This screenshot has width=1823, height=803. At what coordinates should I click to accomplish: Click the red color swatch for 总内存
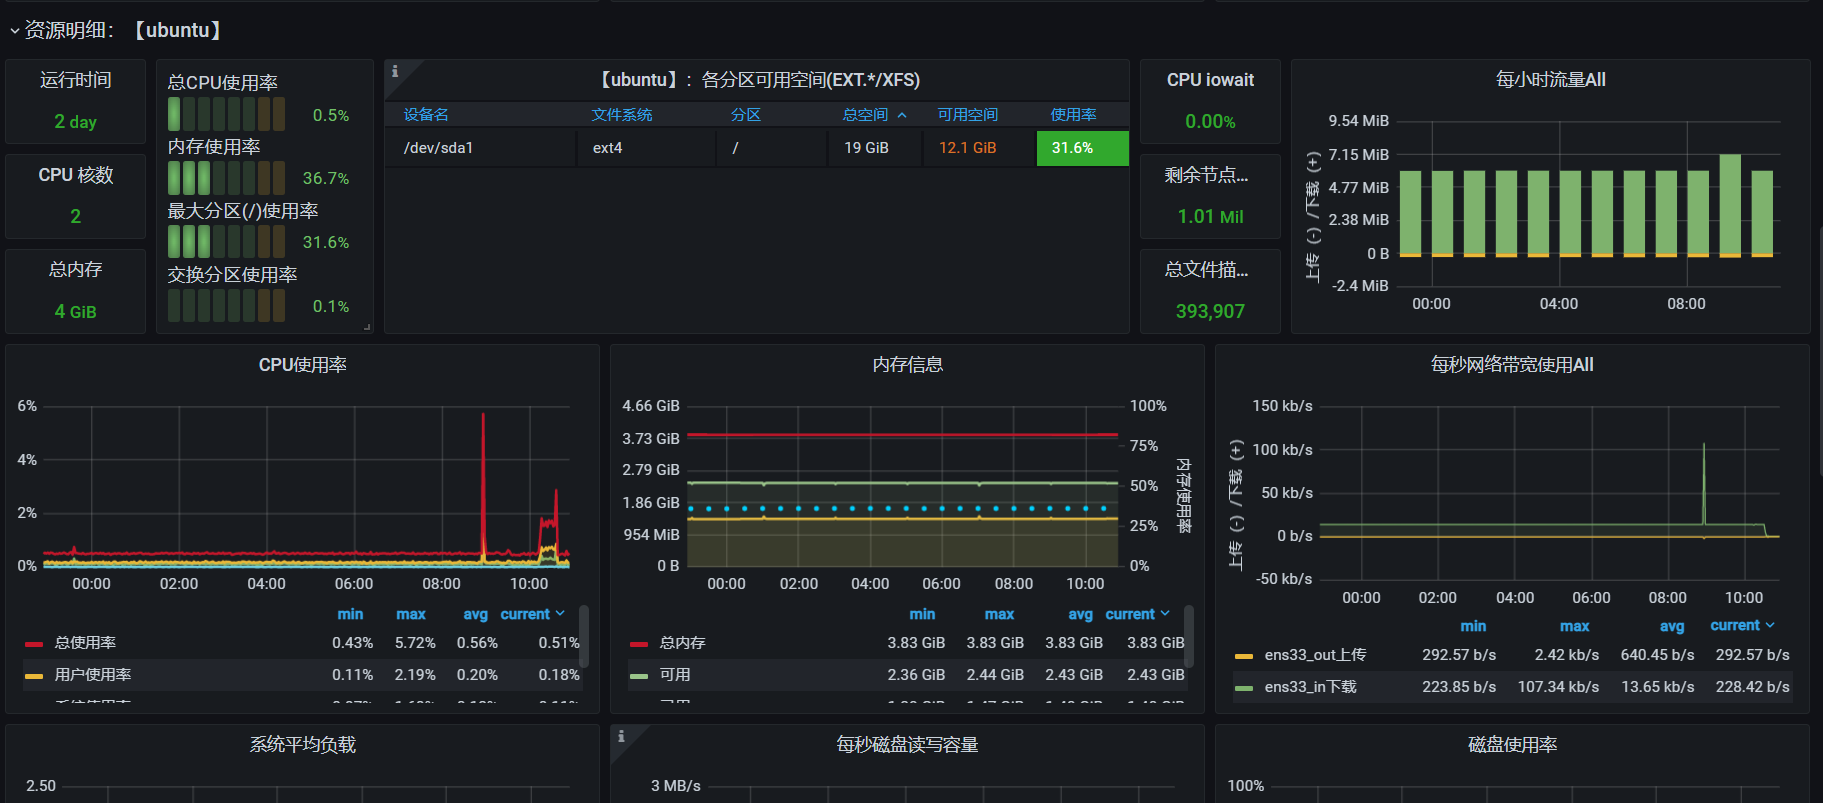[639, 644]
